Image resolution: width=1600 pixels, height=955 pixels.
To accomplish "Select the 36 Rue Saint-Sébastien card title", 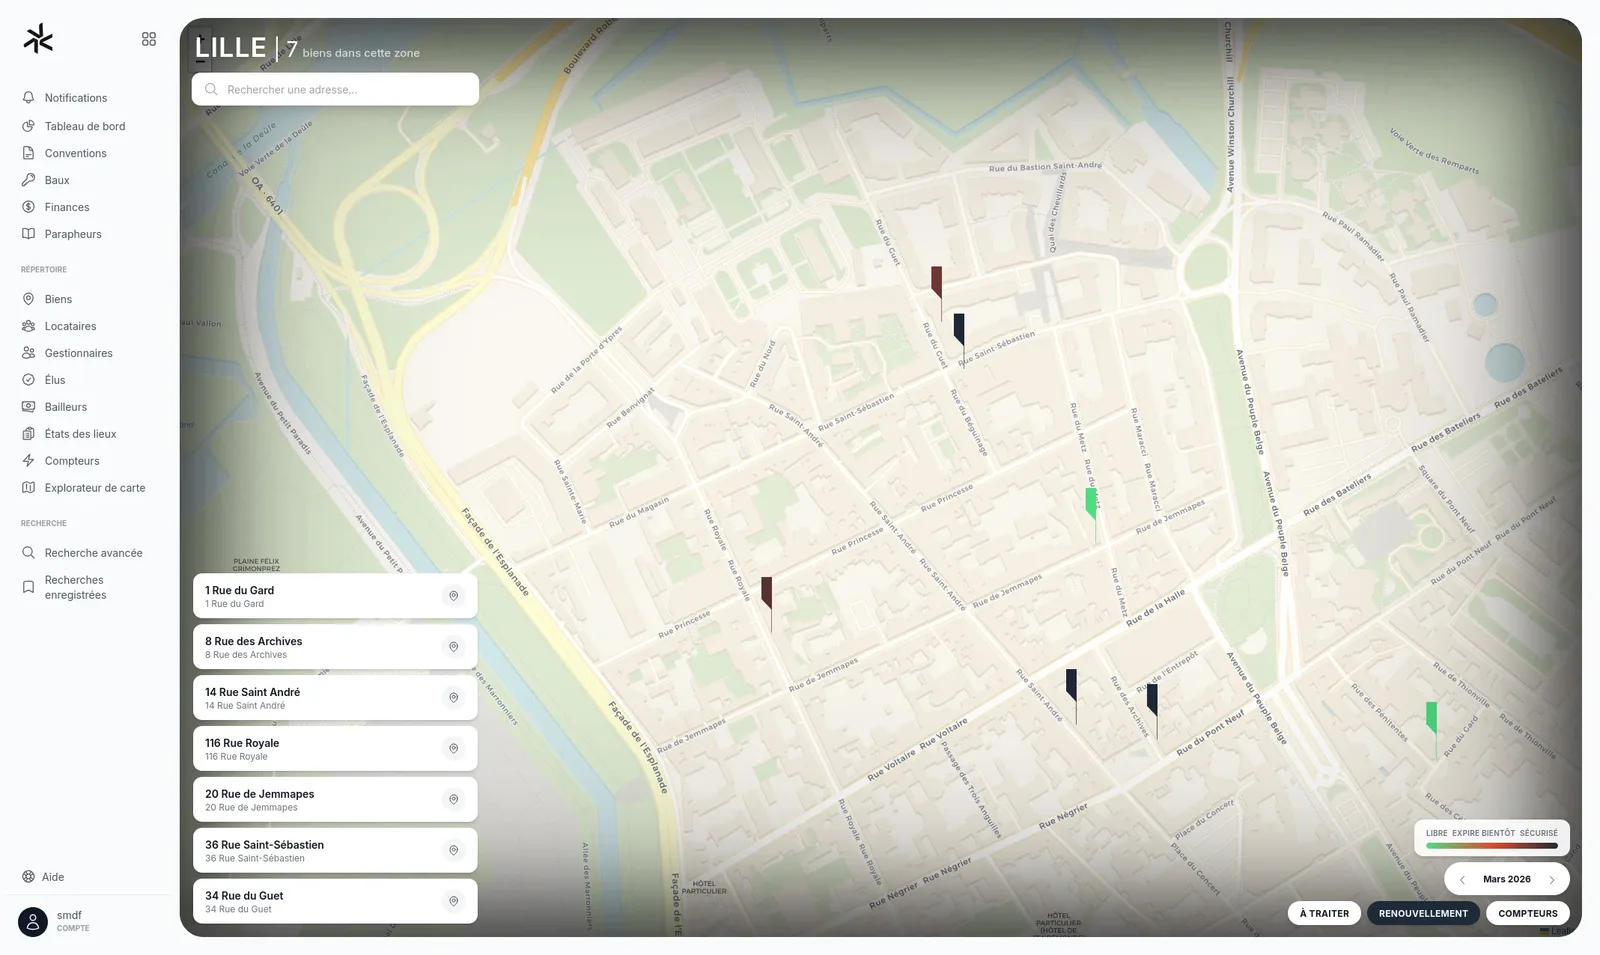I will 264,846.
